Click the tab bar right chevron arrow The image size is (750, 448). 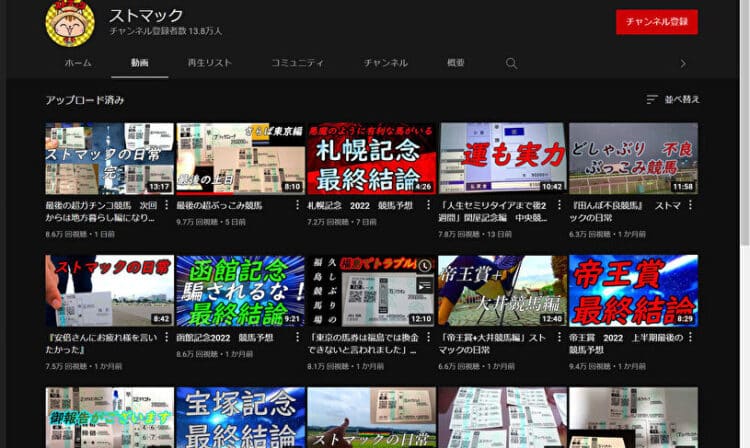(x=683, y=63)
